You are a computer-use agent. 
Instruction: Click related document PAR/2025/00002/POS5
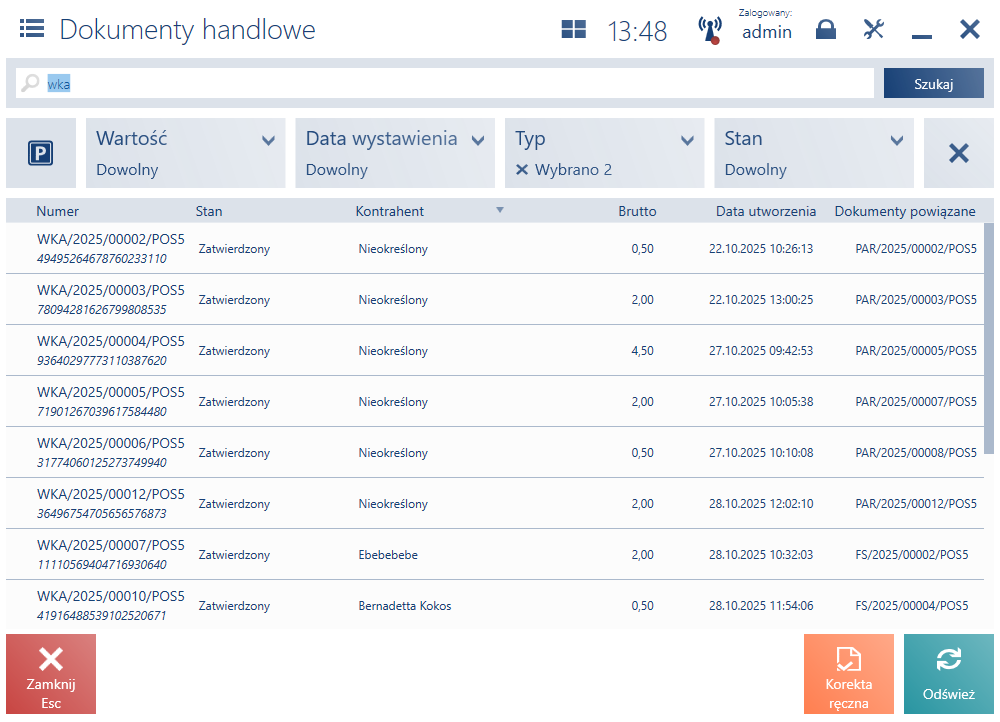[916, 249]
